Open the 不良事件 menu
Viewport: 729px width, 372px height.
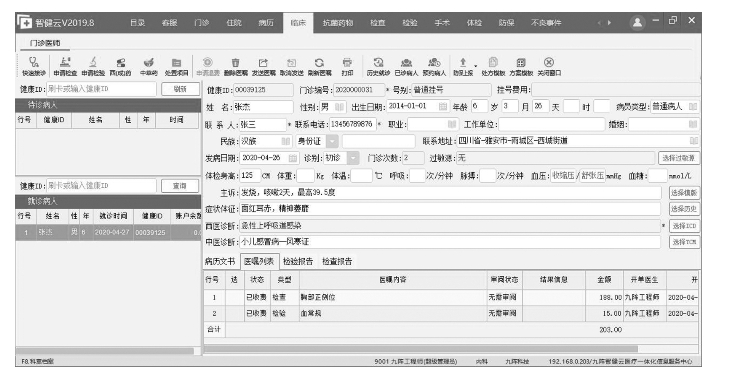[546, 23]
